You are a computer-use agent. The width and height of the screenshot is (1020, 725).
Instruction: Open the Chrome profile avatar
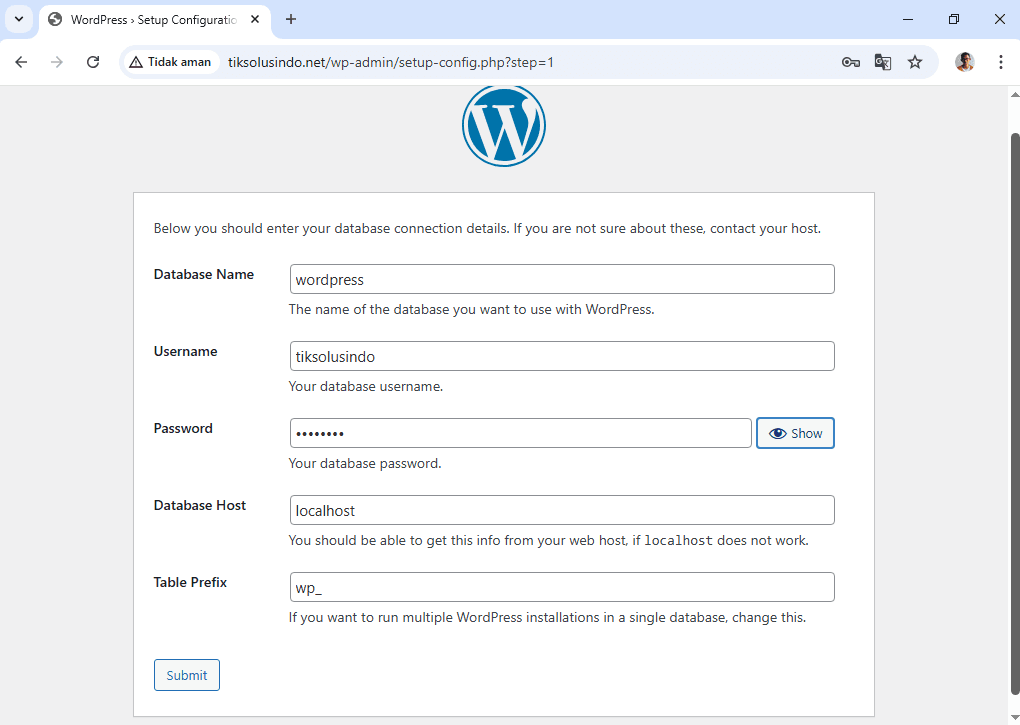point(964,62)
